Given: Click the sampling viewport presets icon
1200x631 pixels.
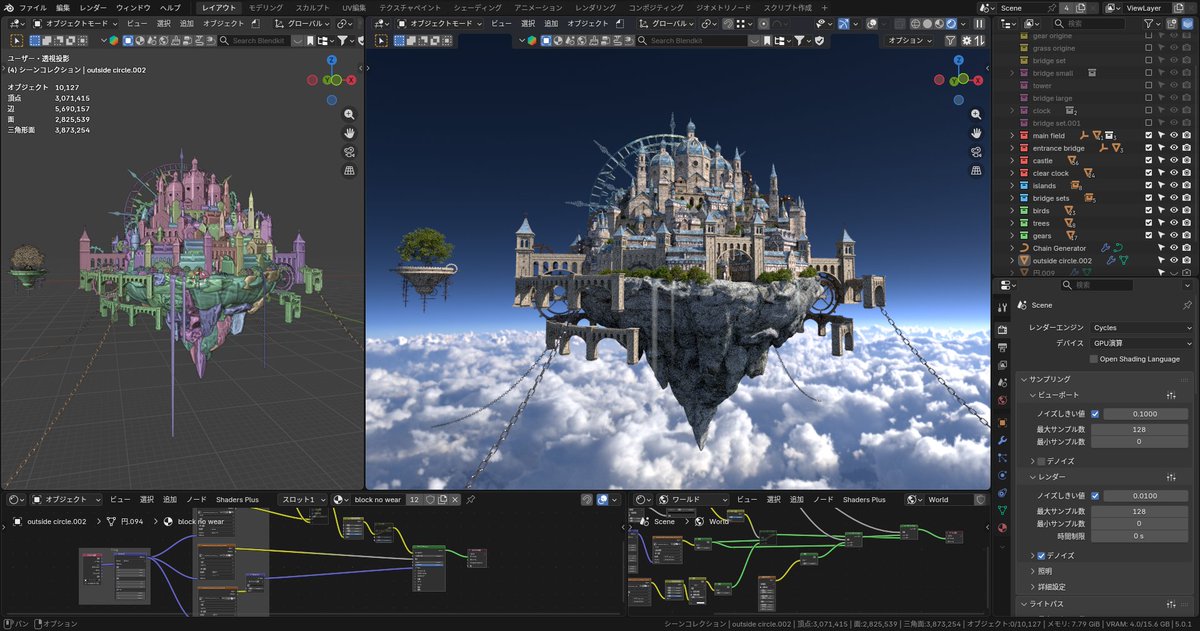Looking at the screenshot, I should coord(1172,396).
